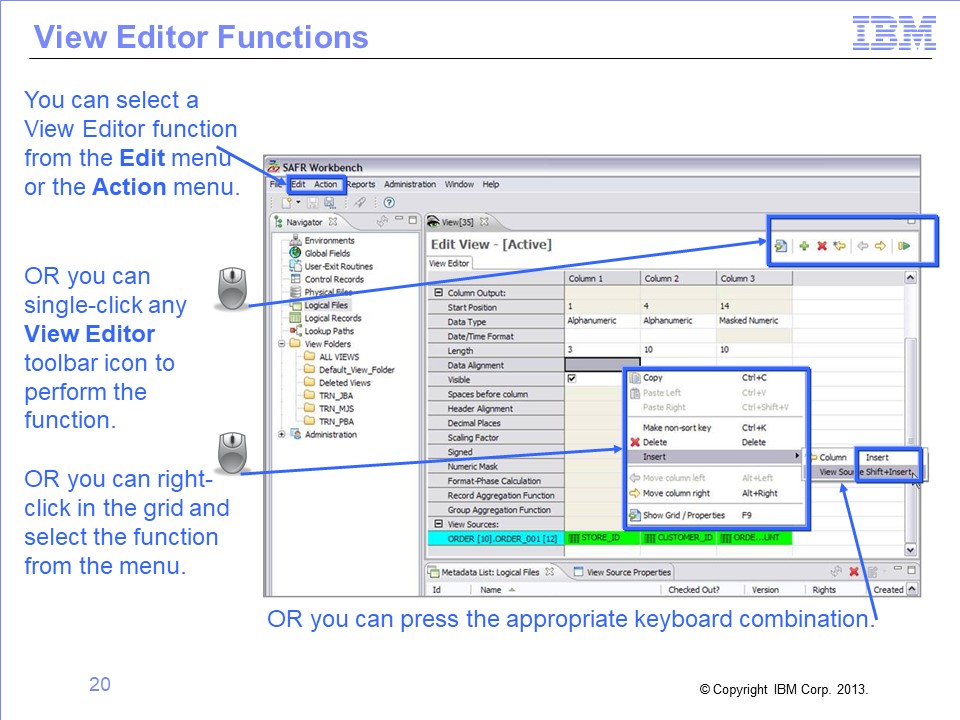The image size is (960, 720).
Task: Select Show Grid / Properties menu entry
Action: click(x=714, y=515)
